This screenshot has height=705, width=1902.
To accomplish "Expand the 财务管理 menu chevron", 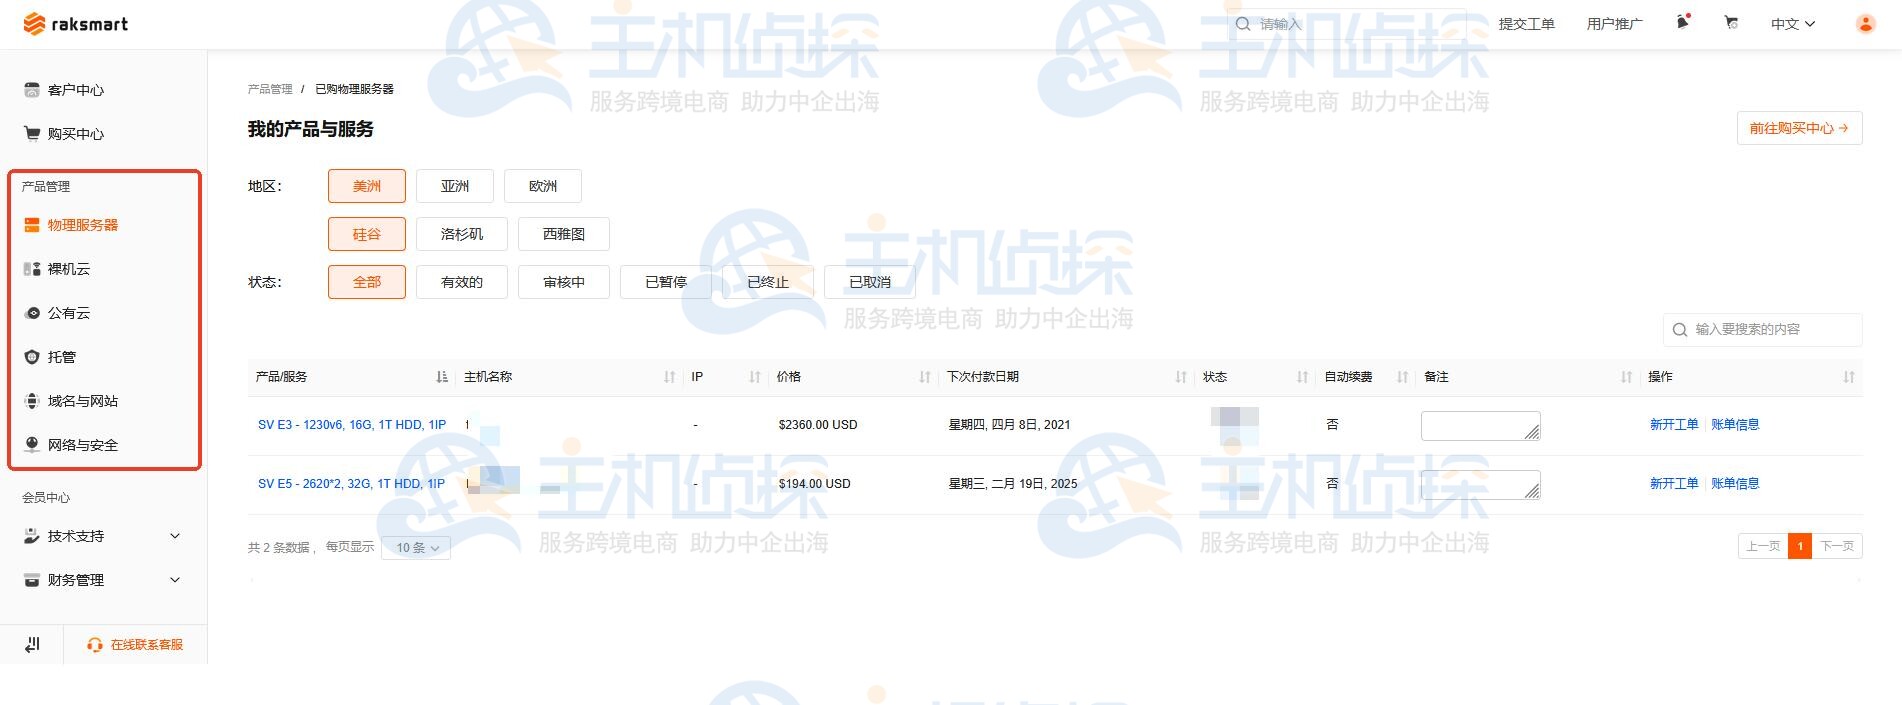I will click(175, 580).
